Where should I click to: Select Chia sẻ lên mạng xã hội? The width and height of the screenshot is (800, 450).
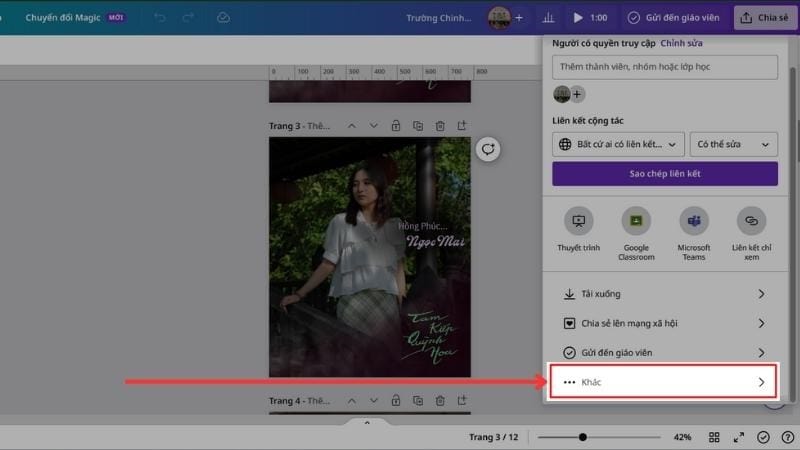click(664, 323)
